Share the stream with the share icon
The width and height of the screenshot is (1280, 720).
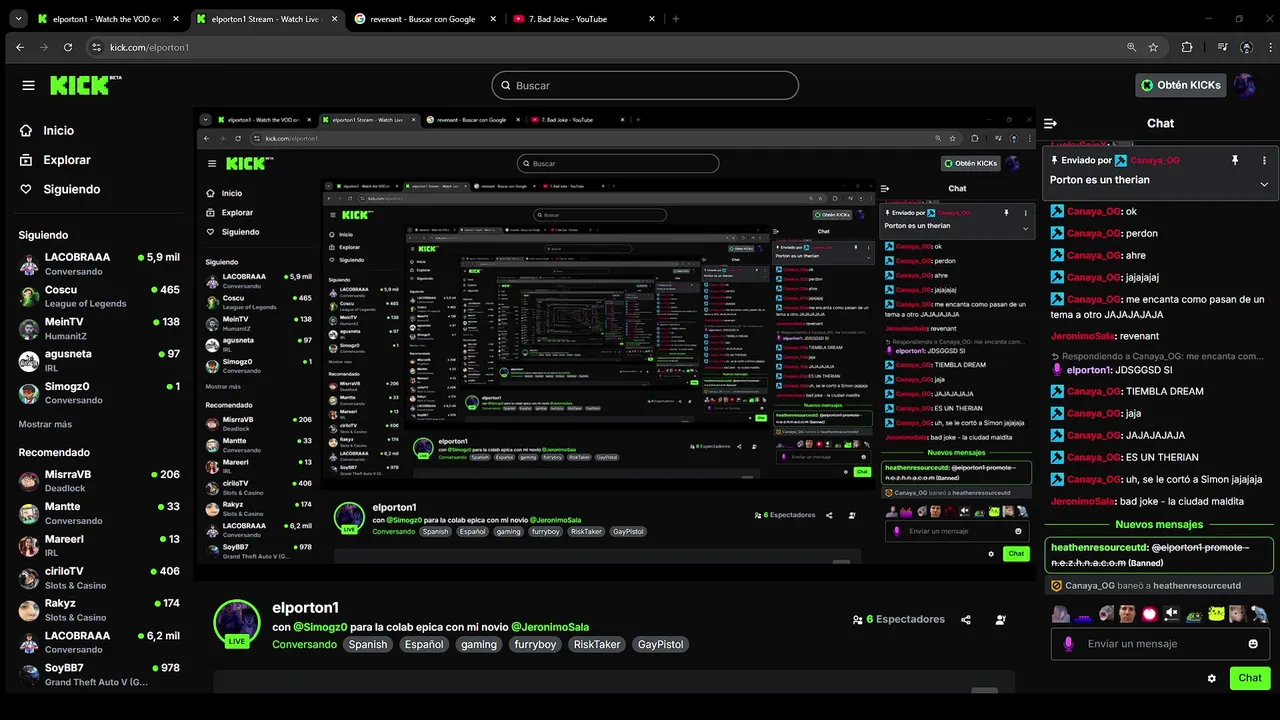(966, 620)
